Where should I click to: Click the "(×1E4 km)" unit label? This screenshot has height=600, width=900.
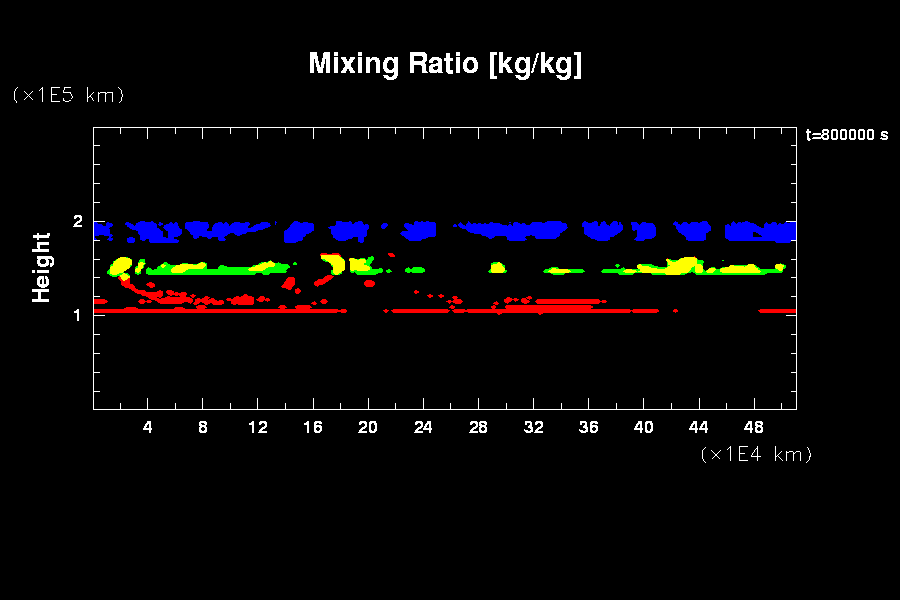(x=756, y=454)
